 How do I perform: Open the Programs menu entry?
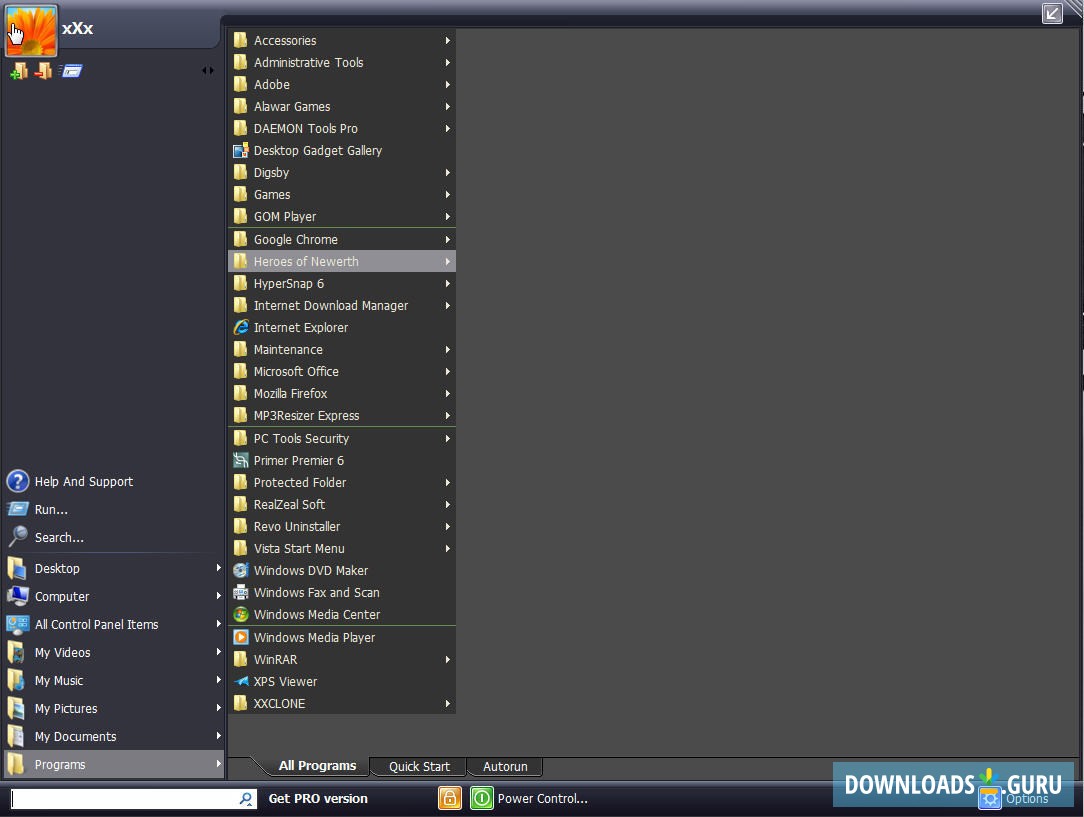coord(113,764)
